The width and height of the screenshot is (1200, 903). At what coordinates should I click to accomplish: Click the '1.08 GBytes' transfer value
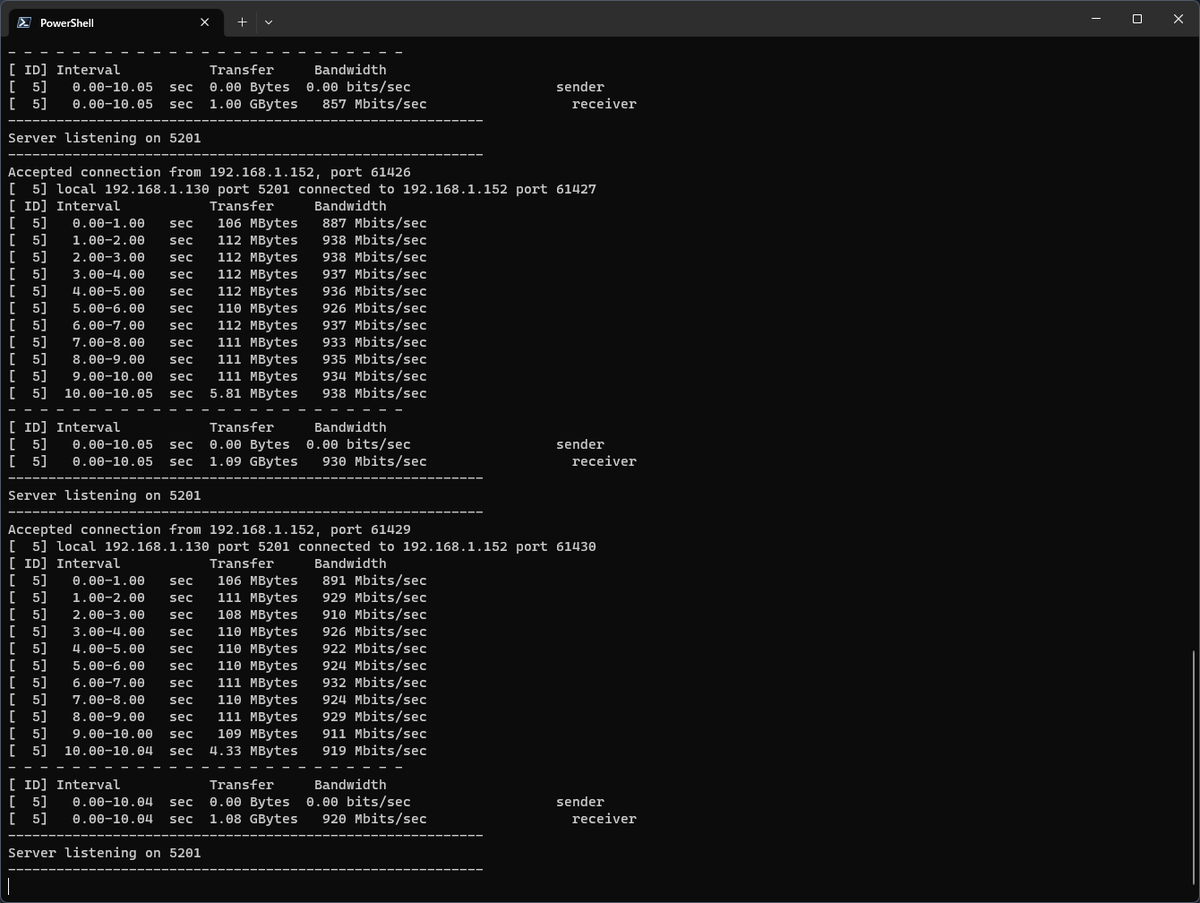[x=253, y=819]
